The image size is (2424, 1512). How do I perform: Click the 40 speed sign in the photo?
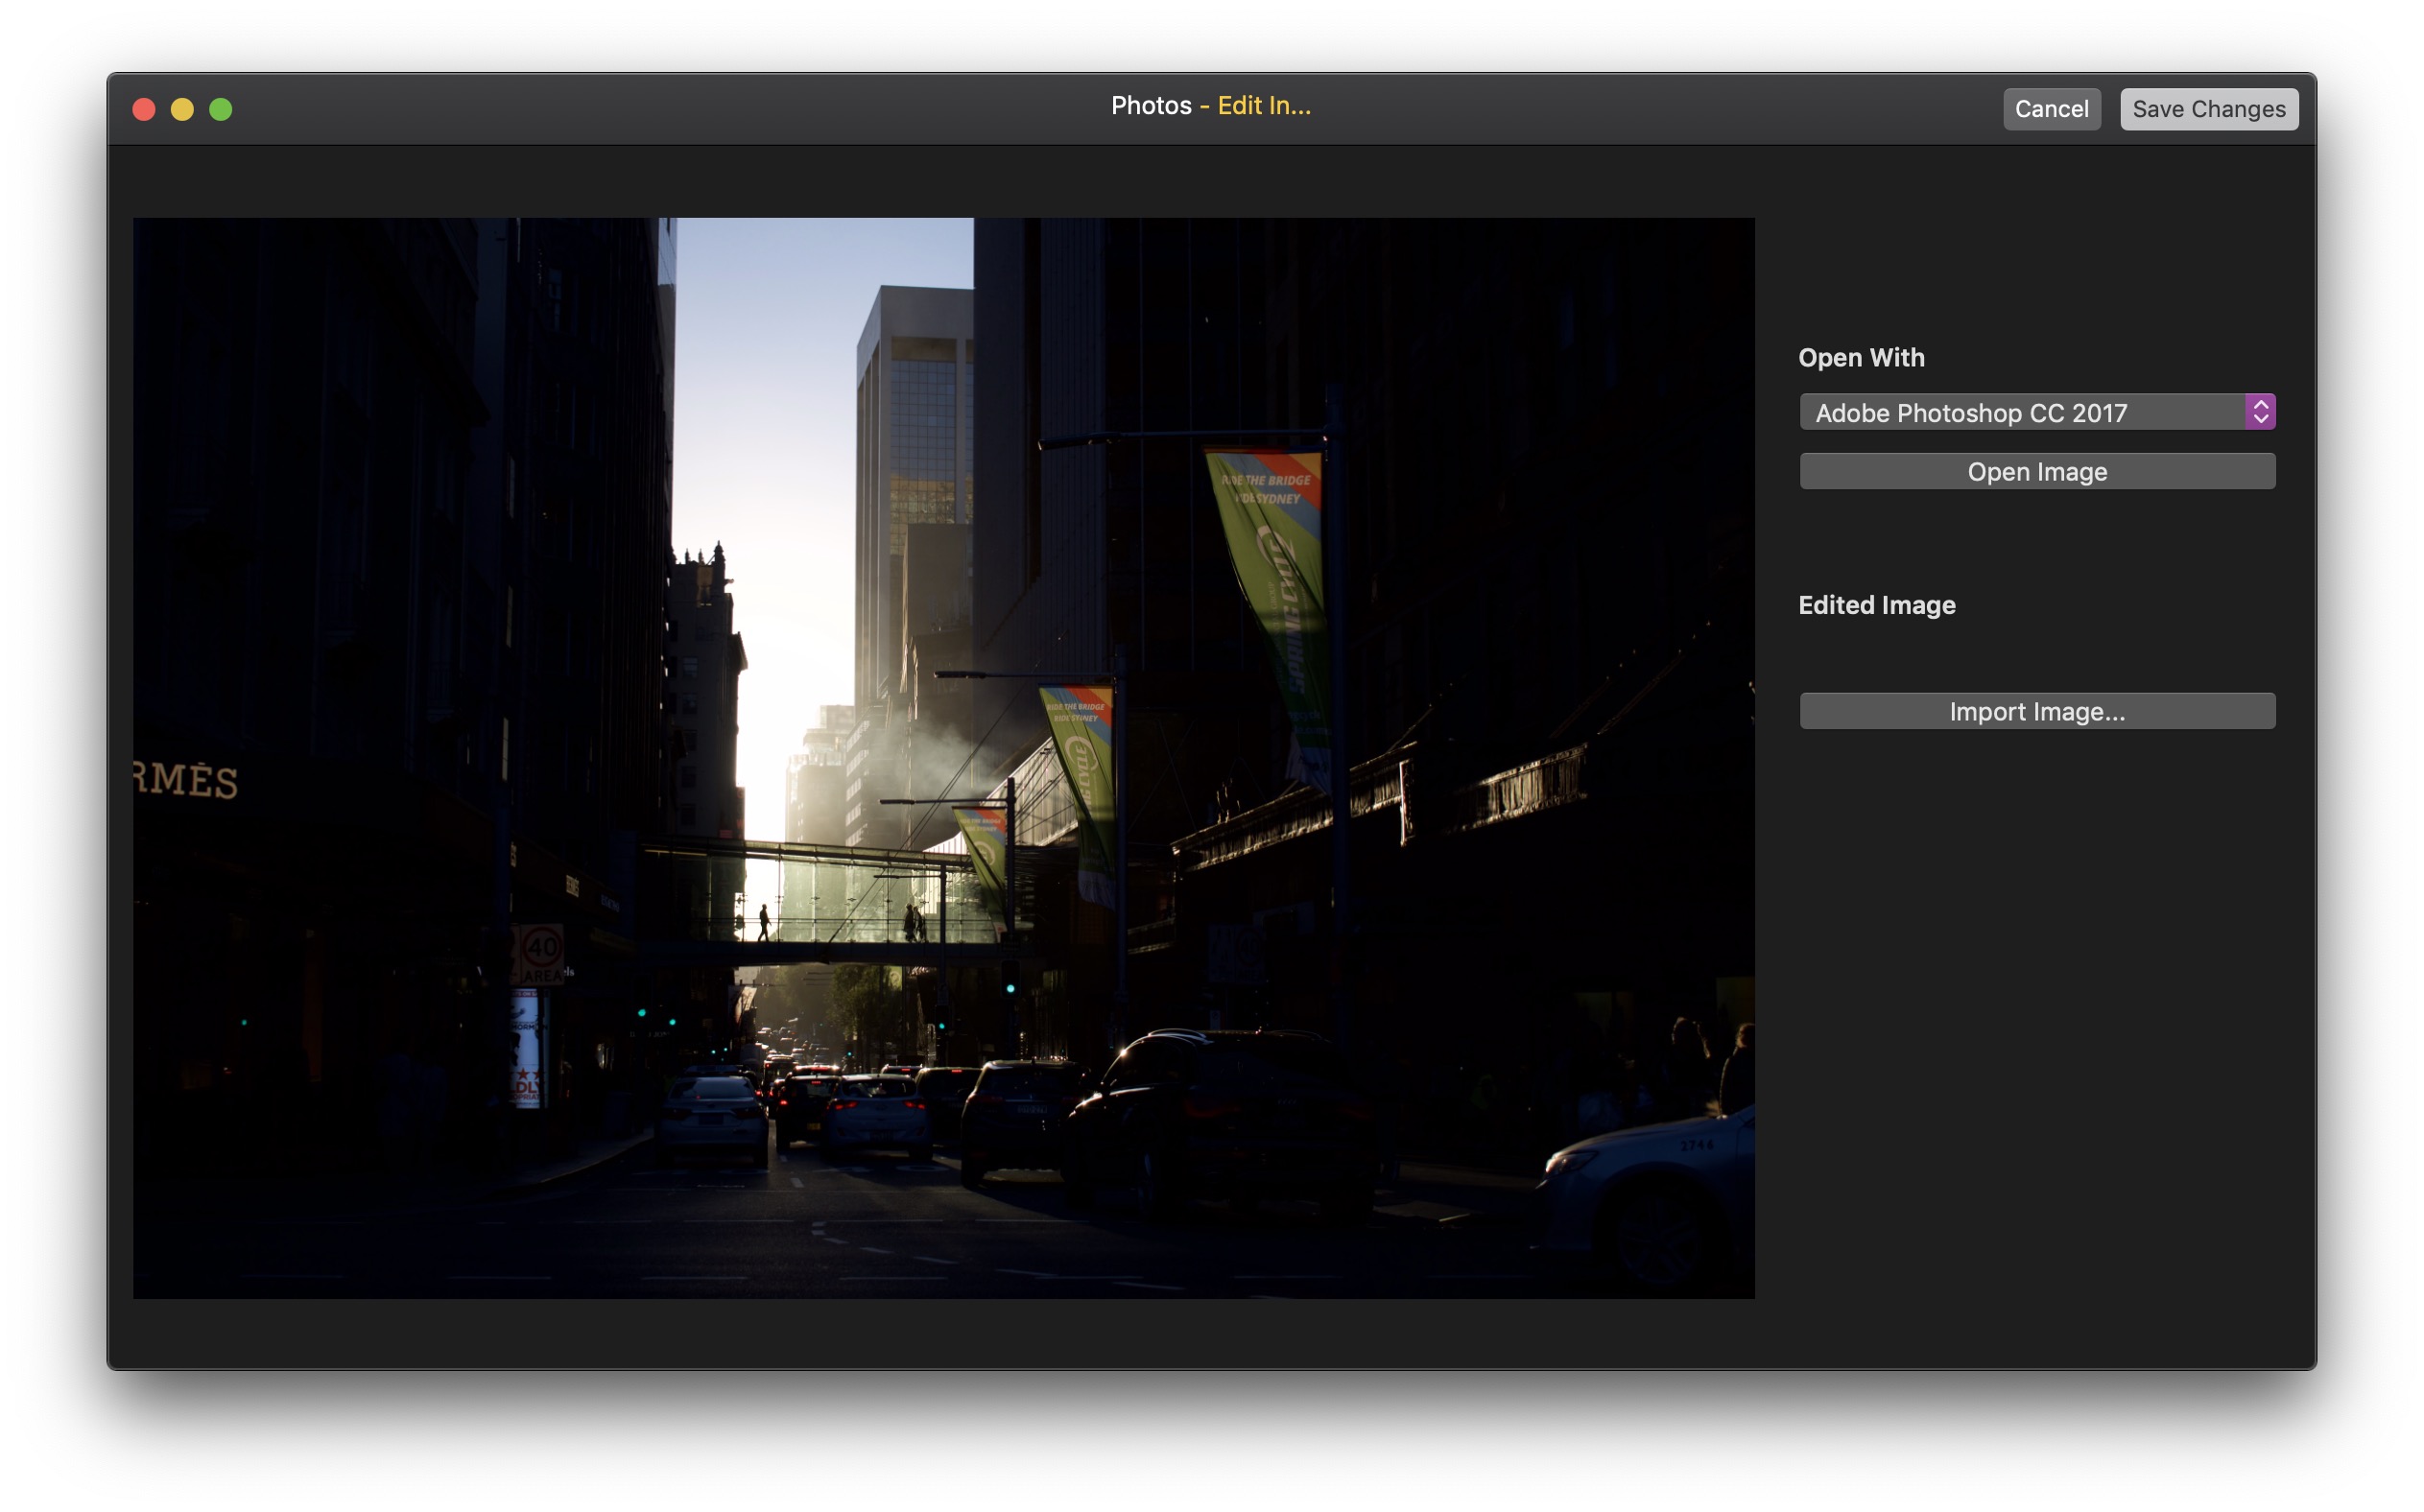pyautogui.click(x=542, y=948)
